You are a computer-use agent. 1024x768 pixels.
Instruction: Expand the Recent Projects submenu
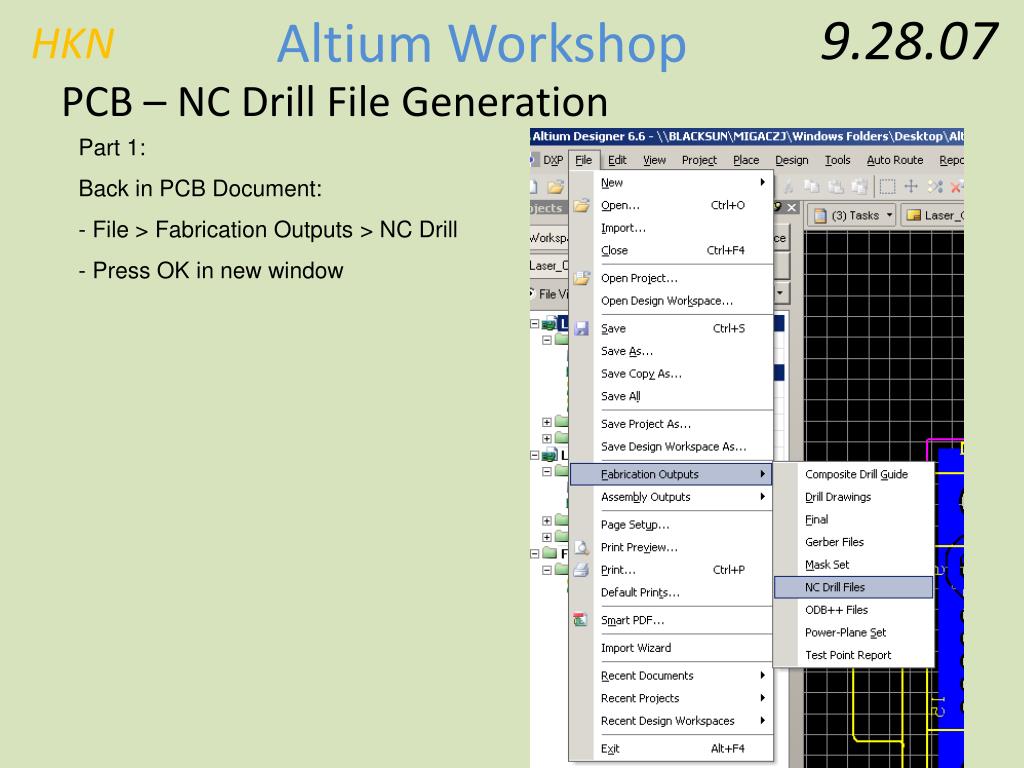click(x=672, y=698)
